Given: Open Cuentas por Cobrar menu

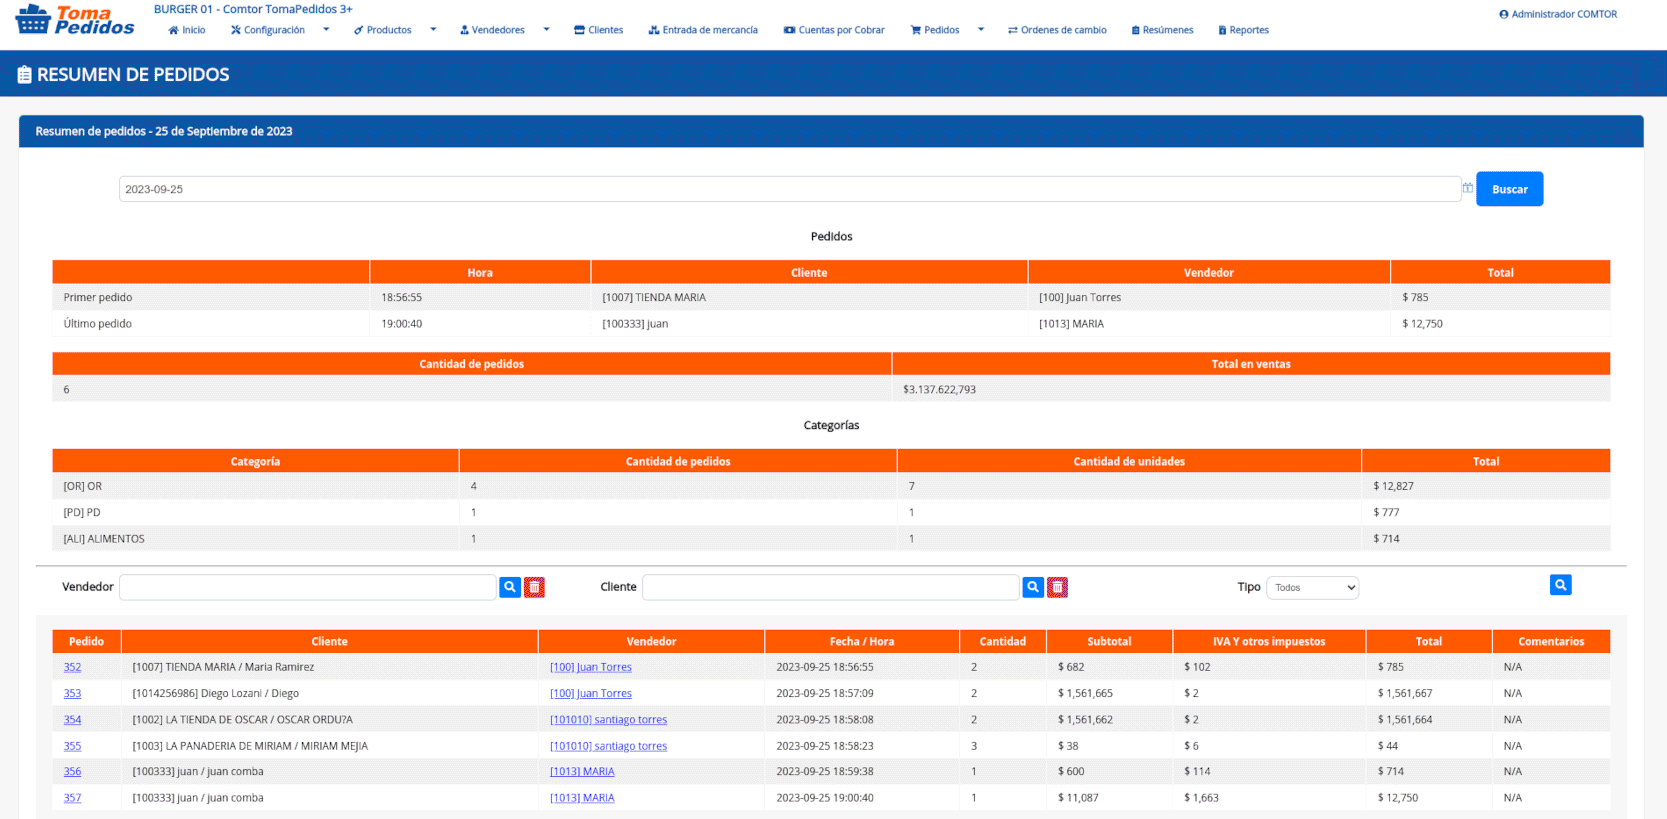Looking at the screenshot, I should point(834,30).
